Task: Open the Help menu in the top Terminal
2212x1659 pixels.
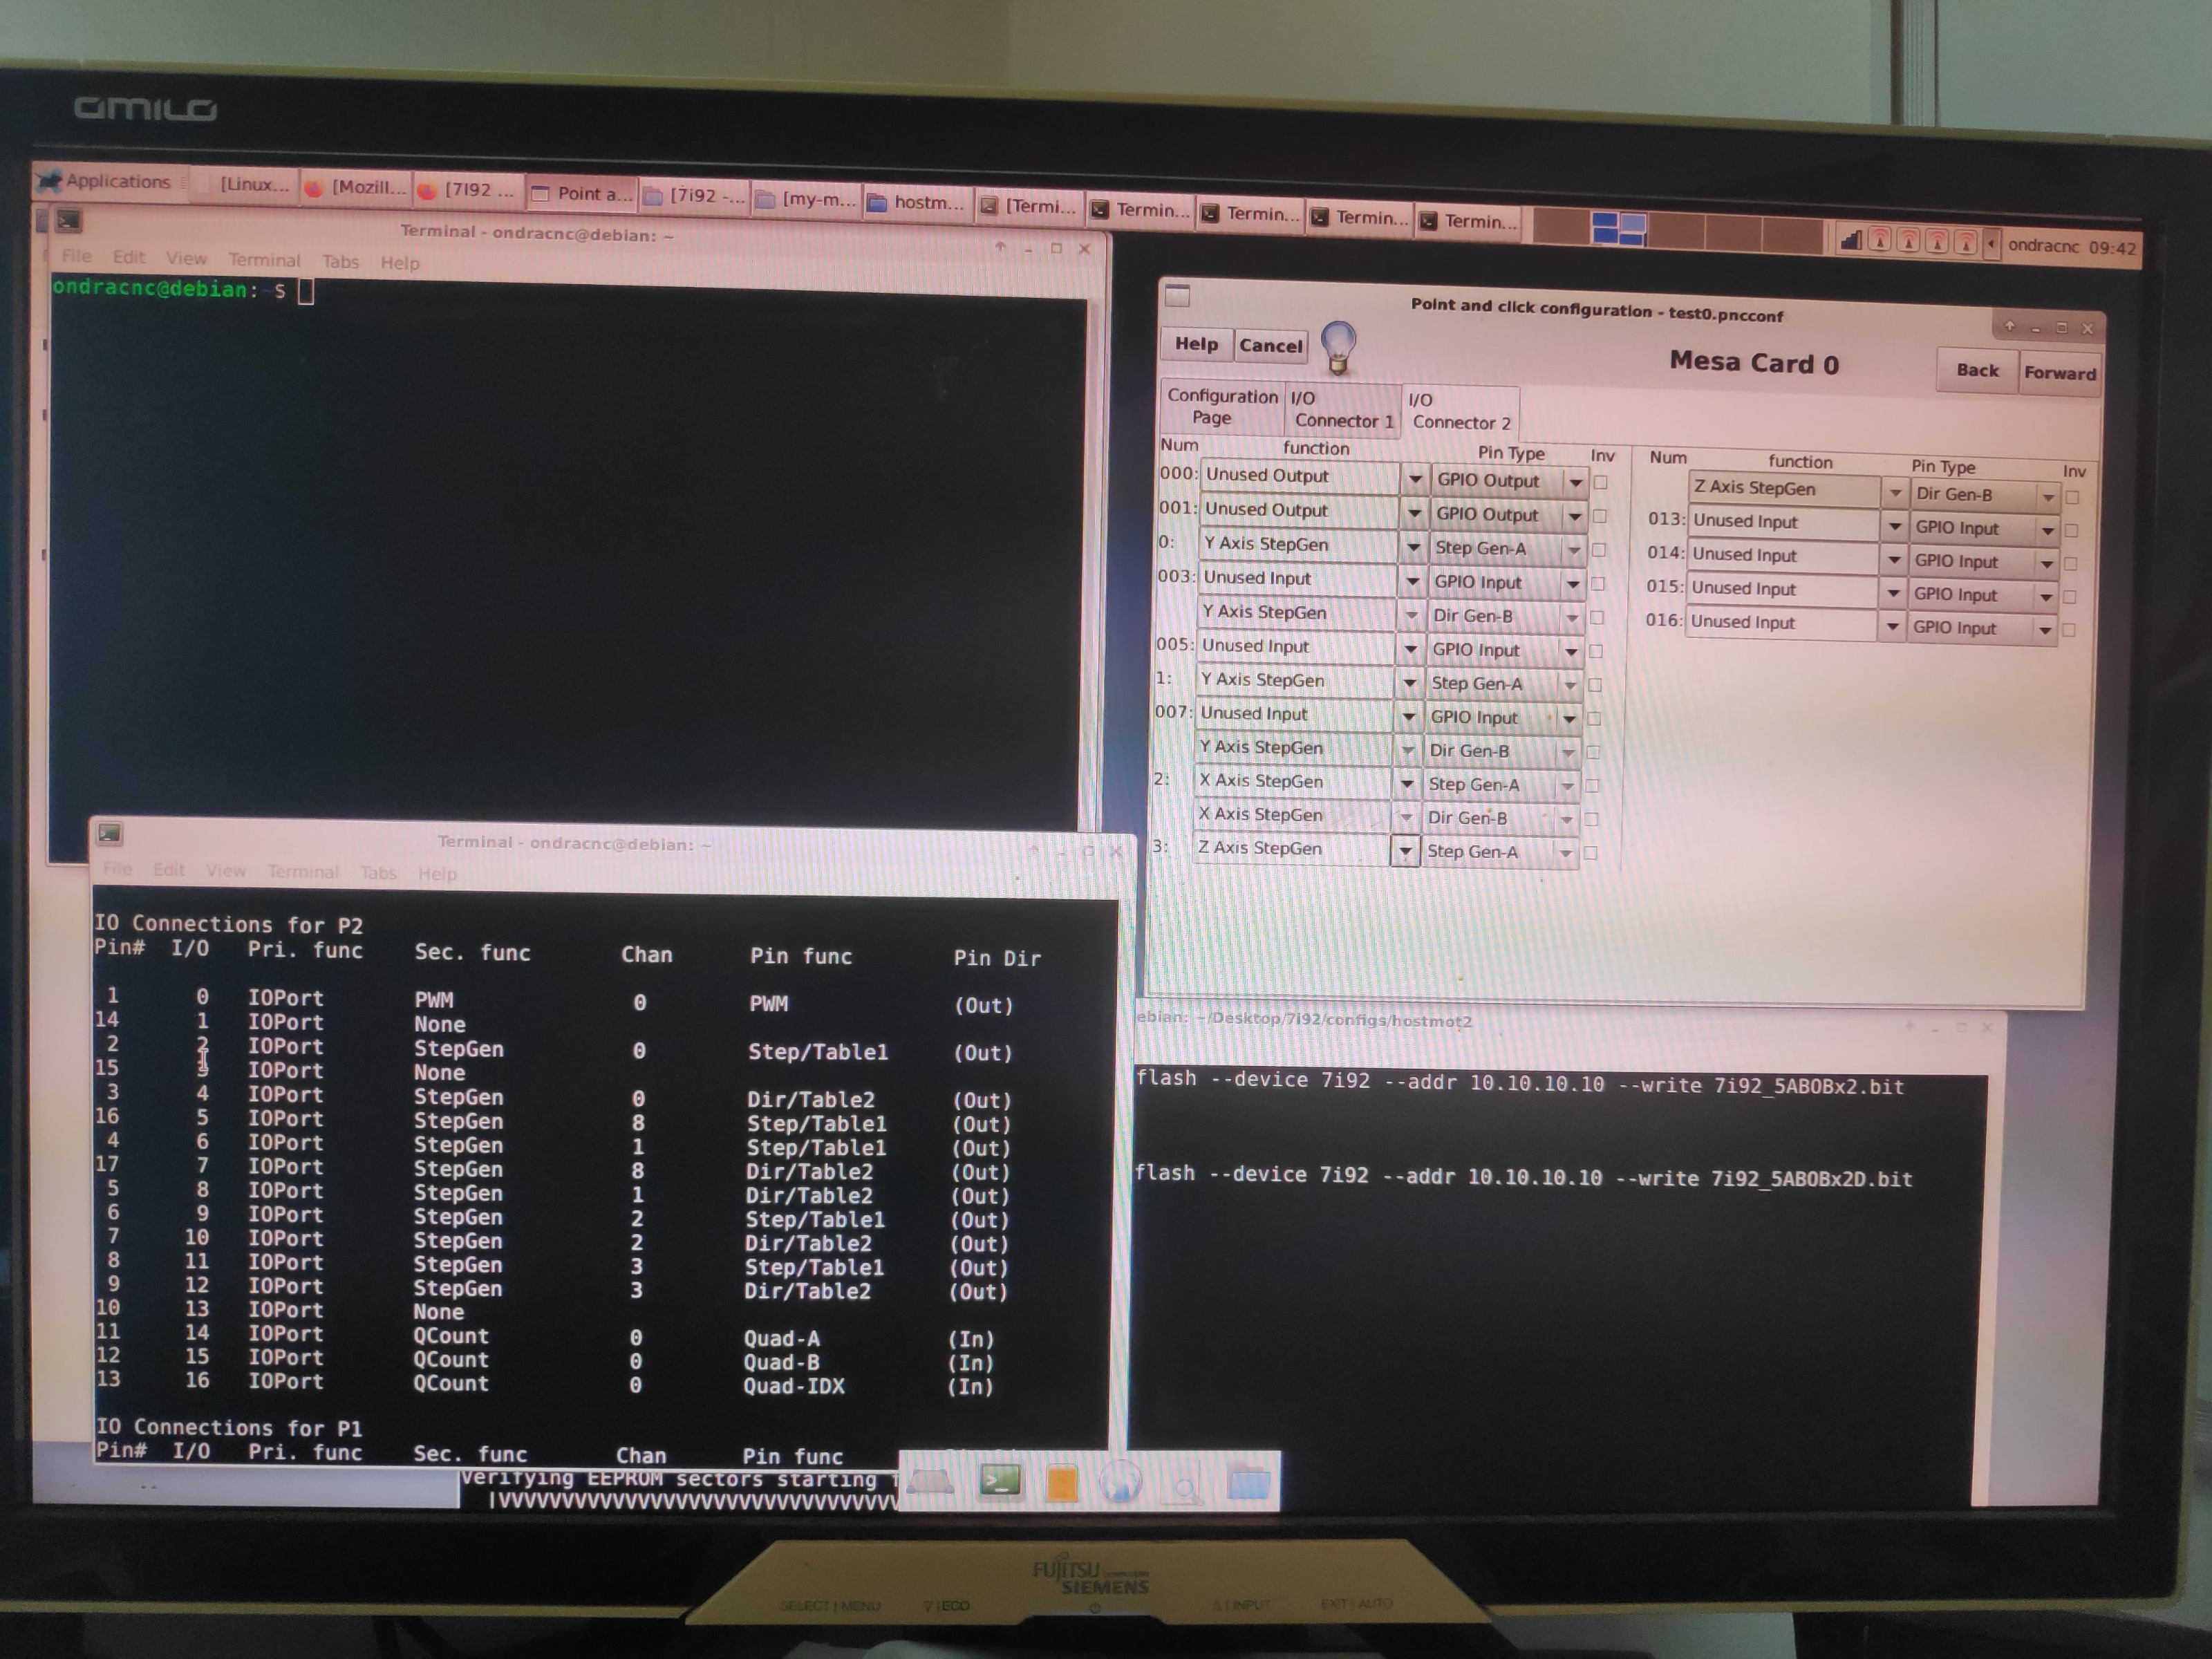Action: (x=399, y=263)
